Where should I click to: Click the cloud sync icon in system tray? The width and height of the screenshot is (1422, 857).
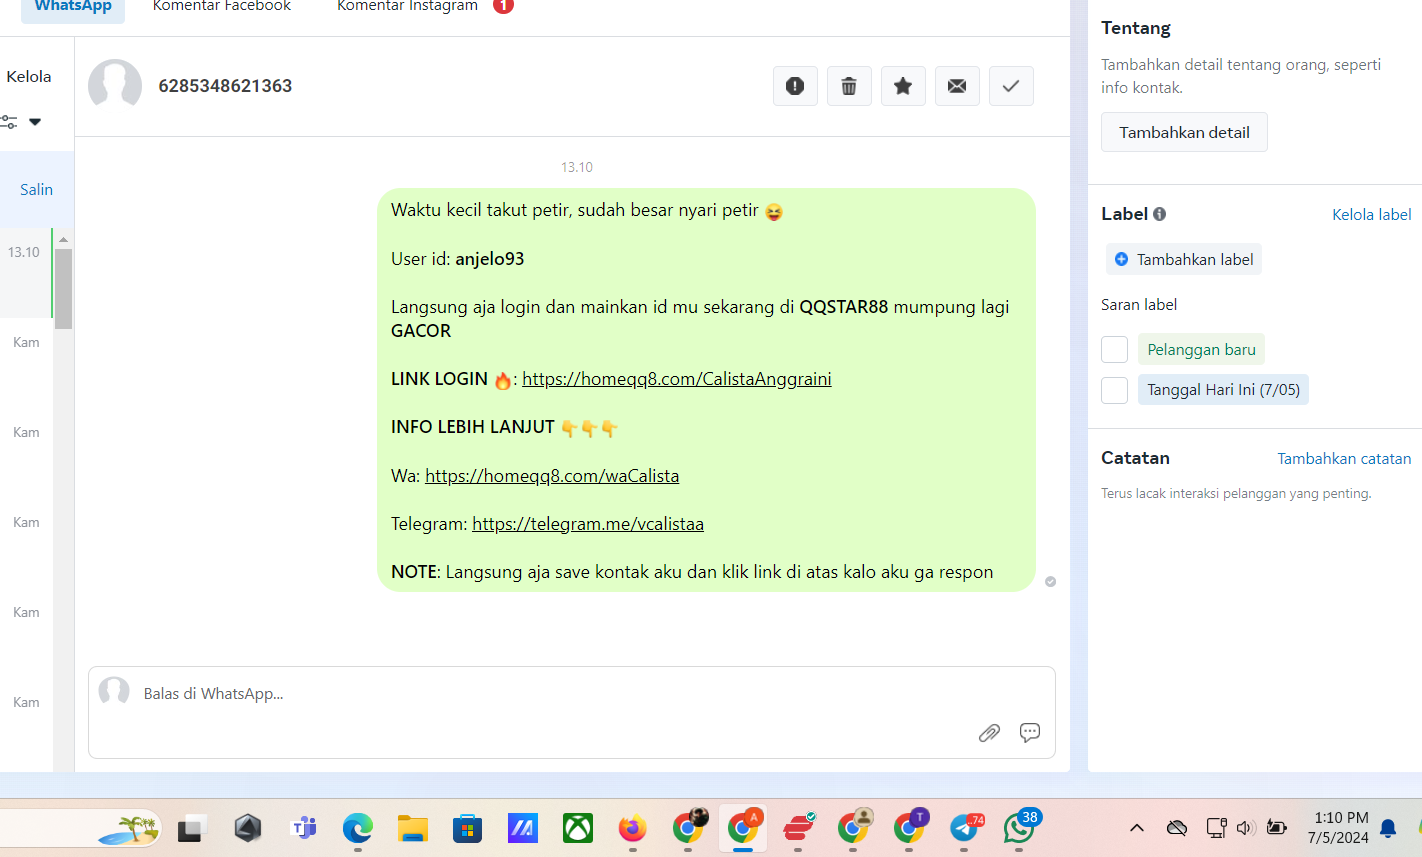point(1177,828)
